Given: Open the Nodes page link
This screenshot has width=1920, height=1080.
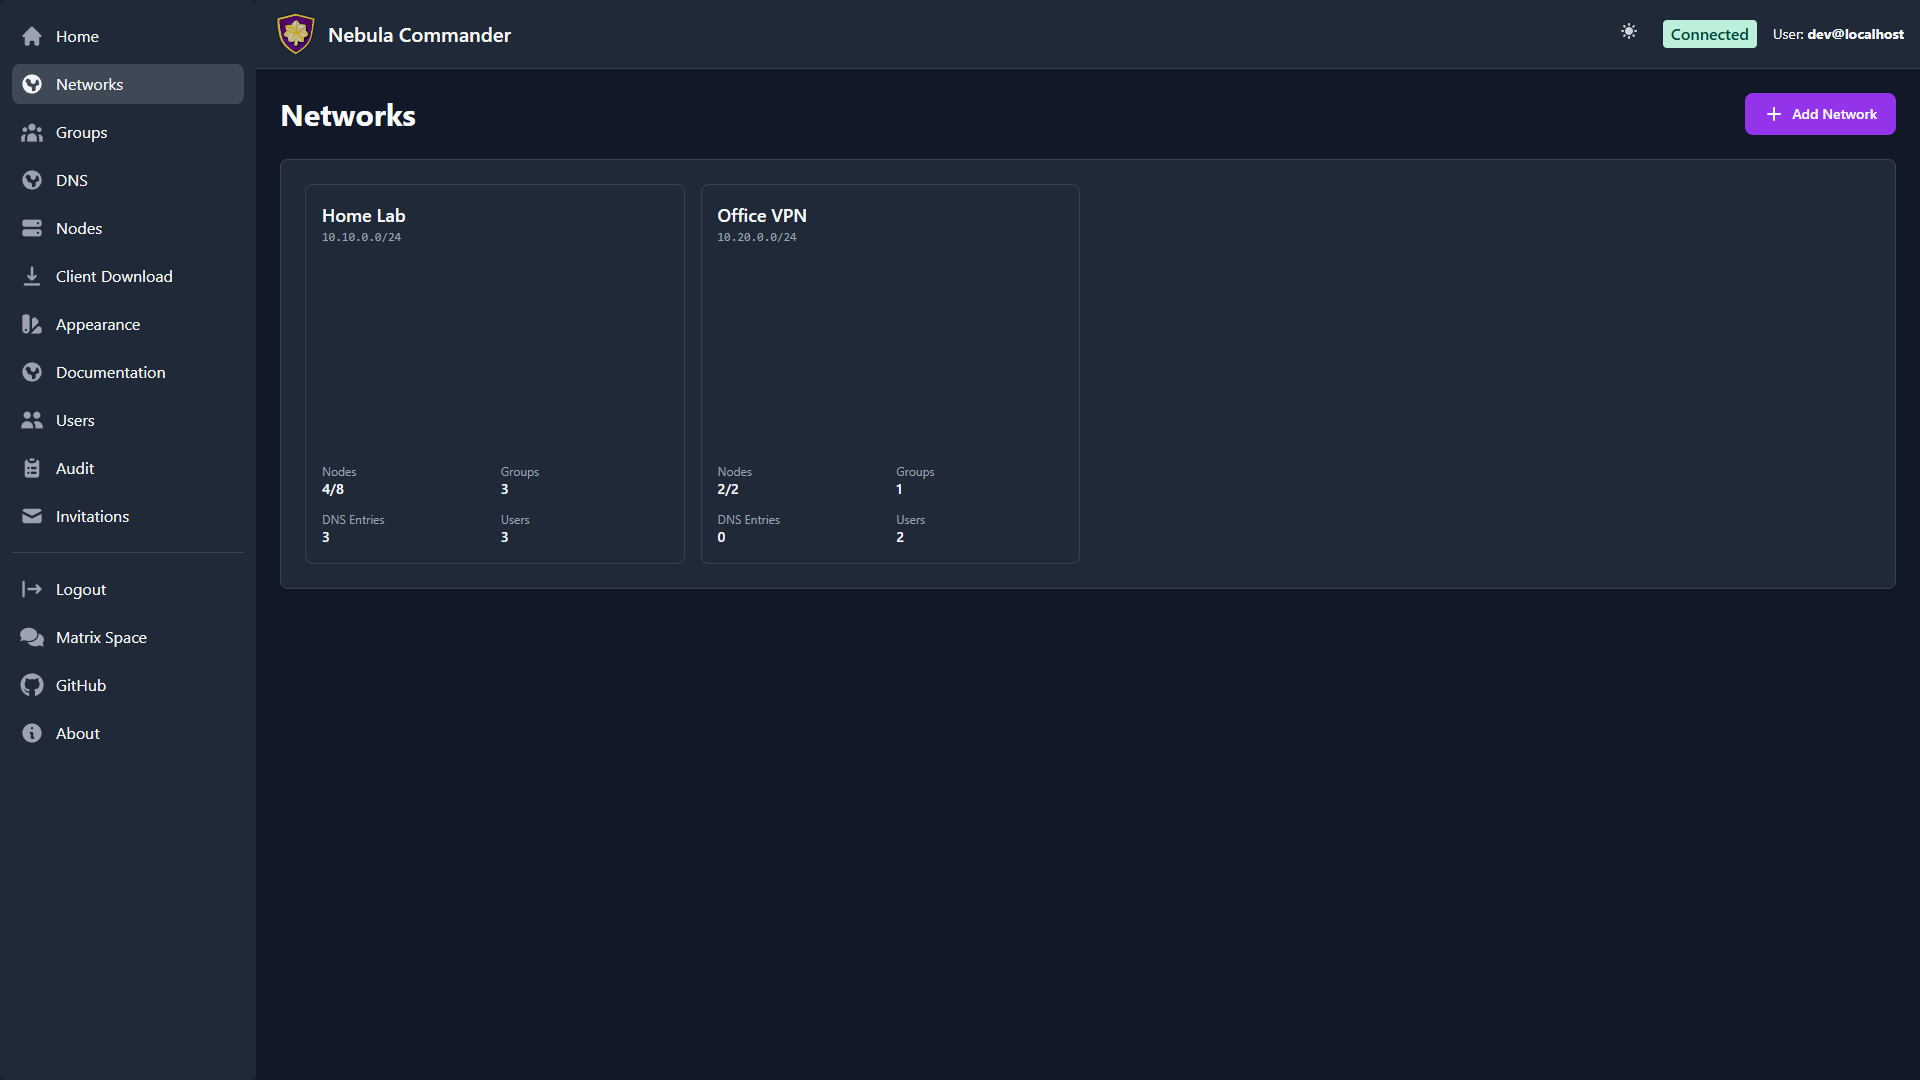Looking at the screenshot, I should [x=79, y=228].
